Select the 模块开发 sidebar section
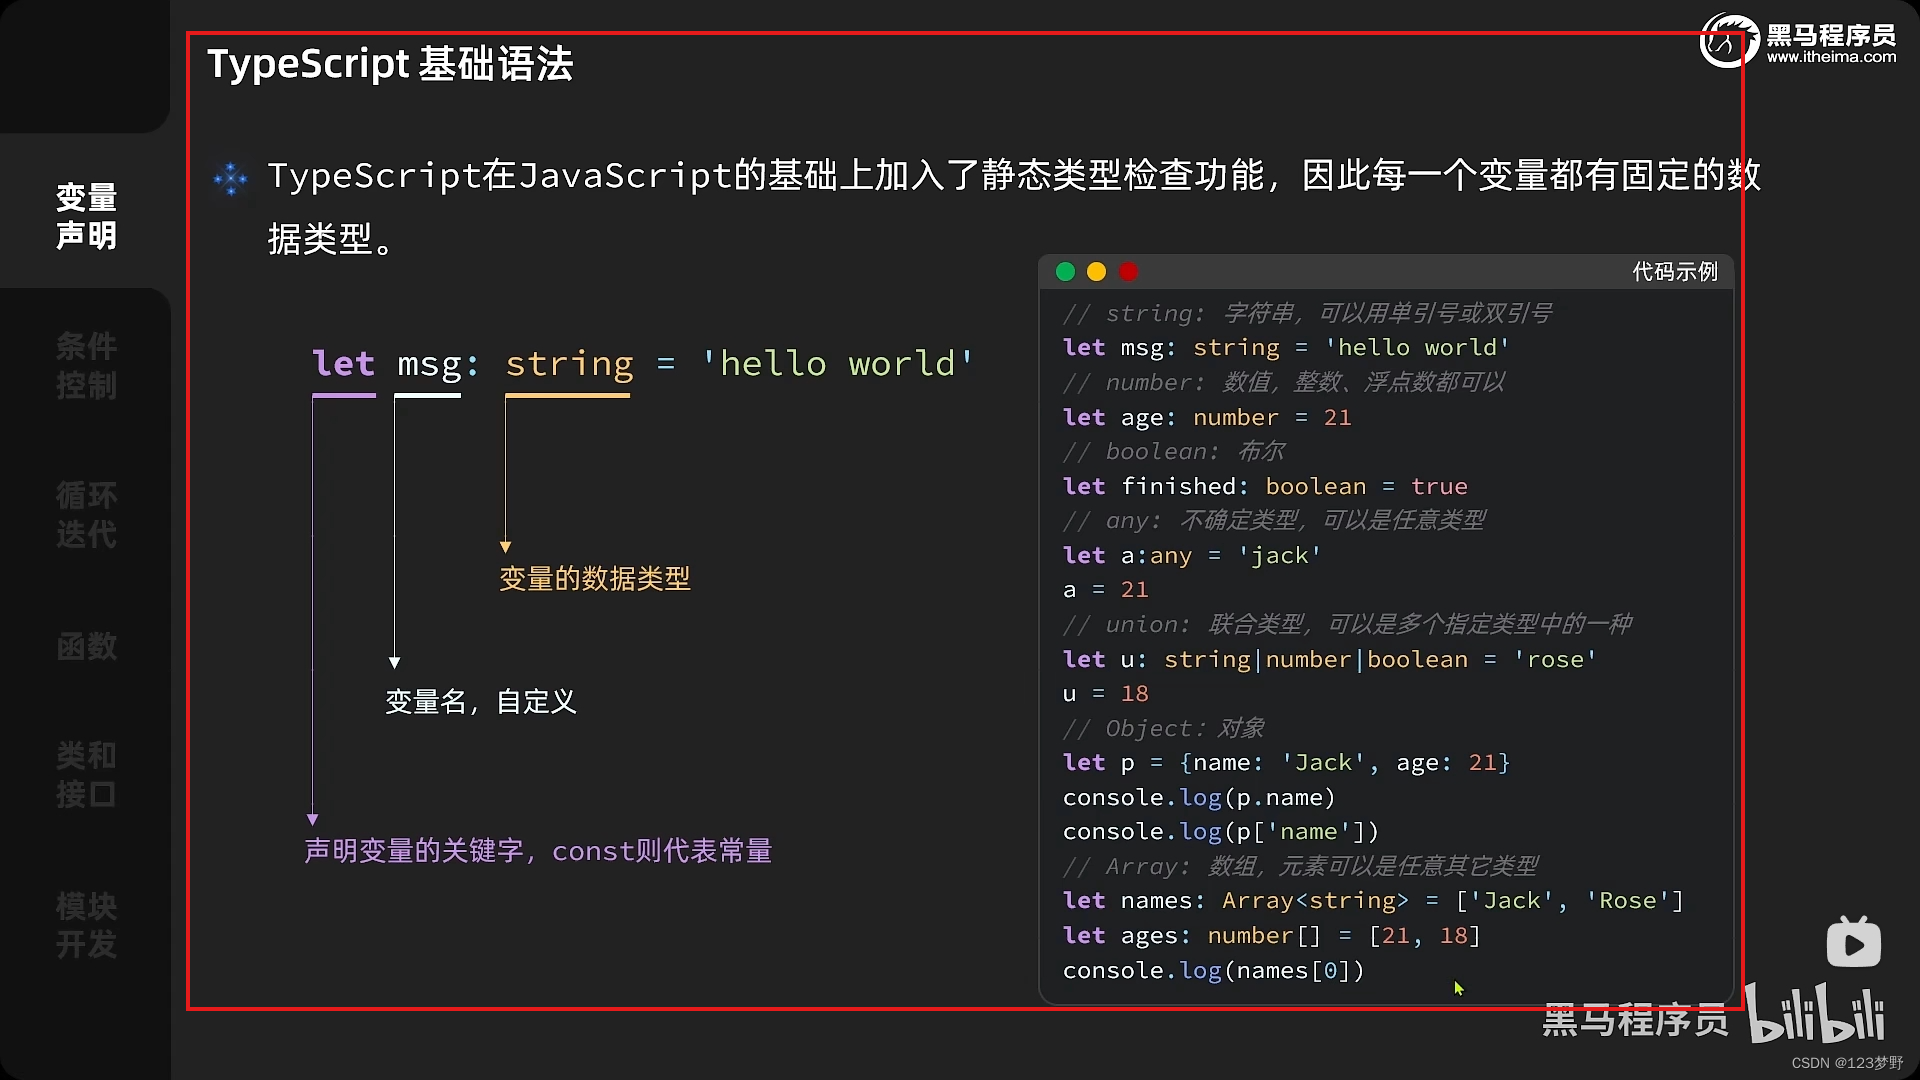Viewport: 1920px width, 1080px height. pos(86,925)
